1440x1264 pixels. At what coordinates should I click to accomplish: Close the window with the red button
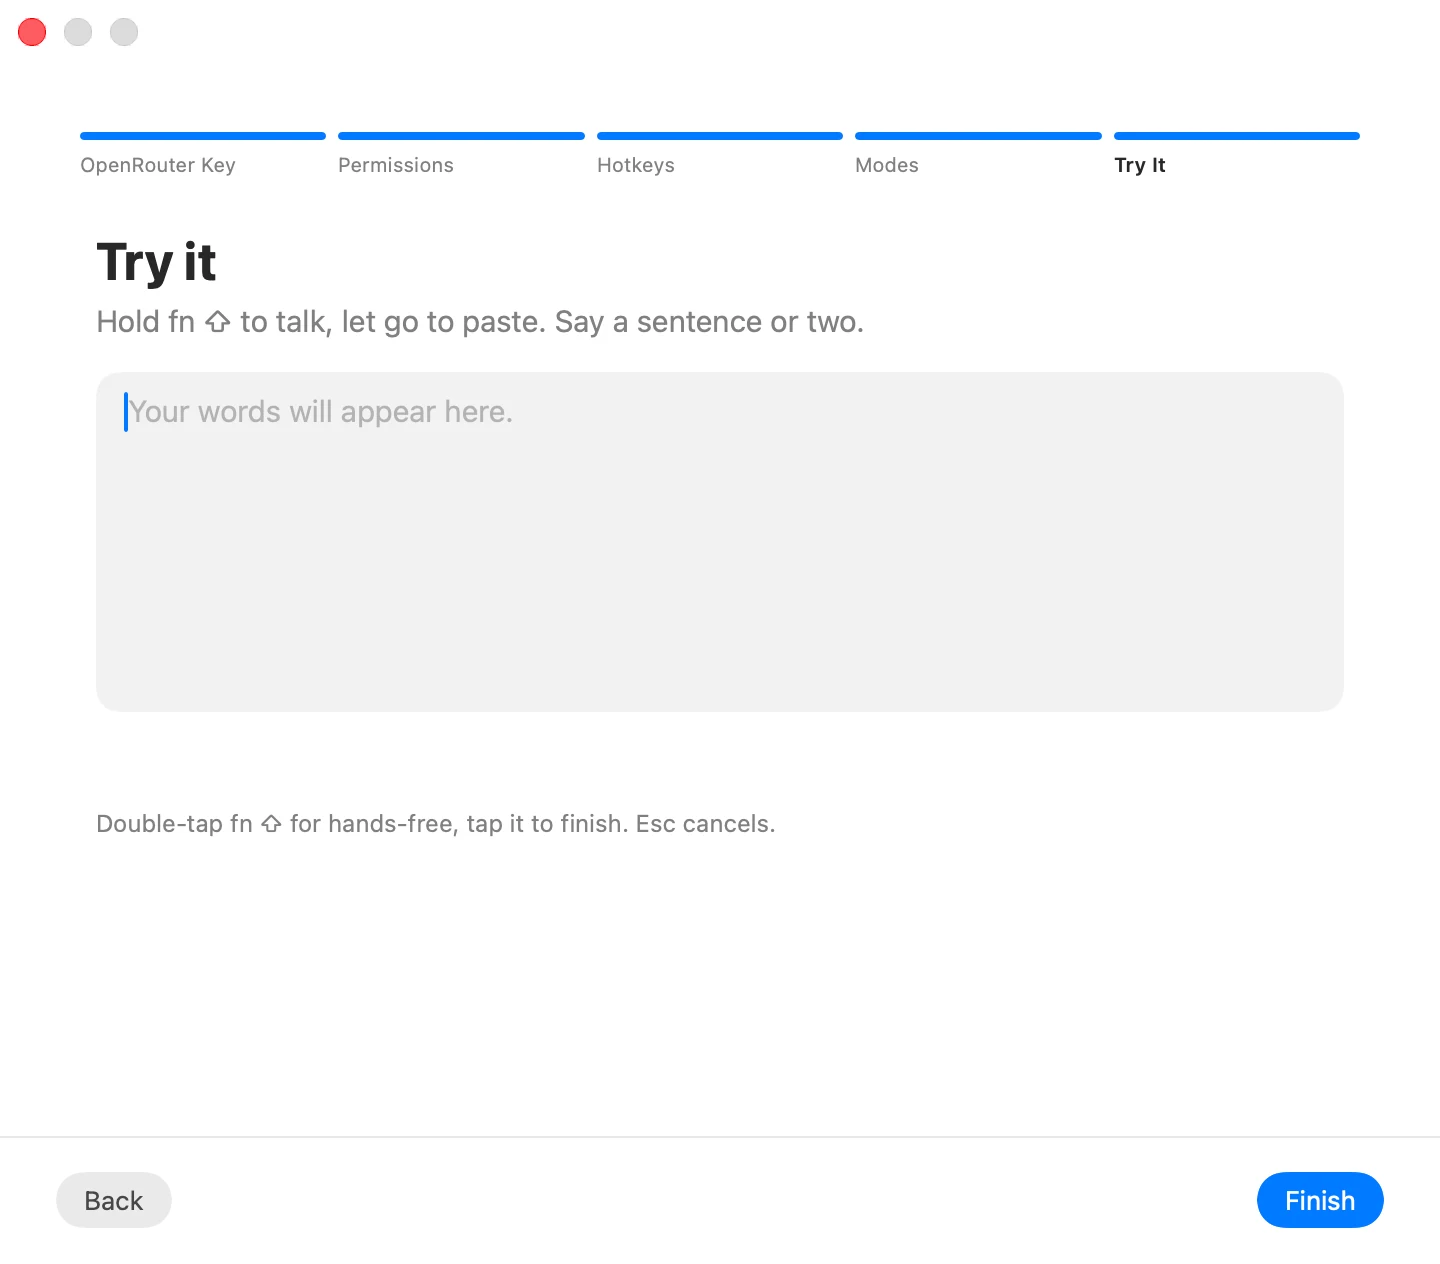pos(32,32)
